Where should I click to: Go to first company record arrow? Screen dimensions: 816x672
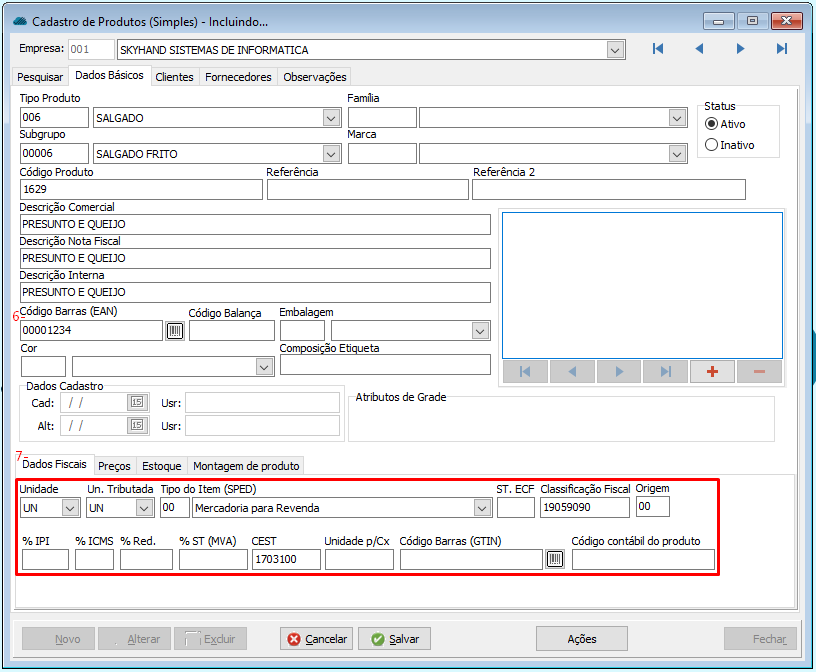point(658,49)
